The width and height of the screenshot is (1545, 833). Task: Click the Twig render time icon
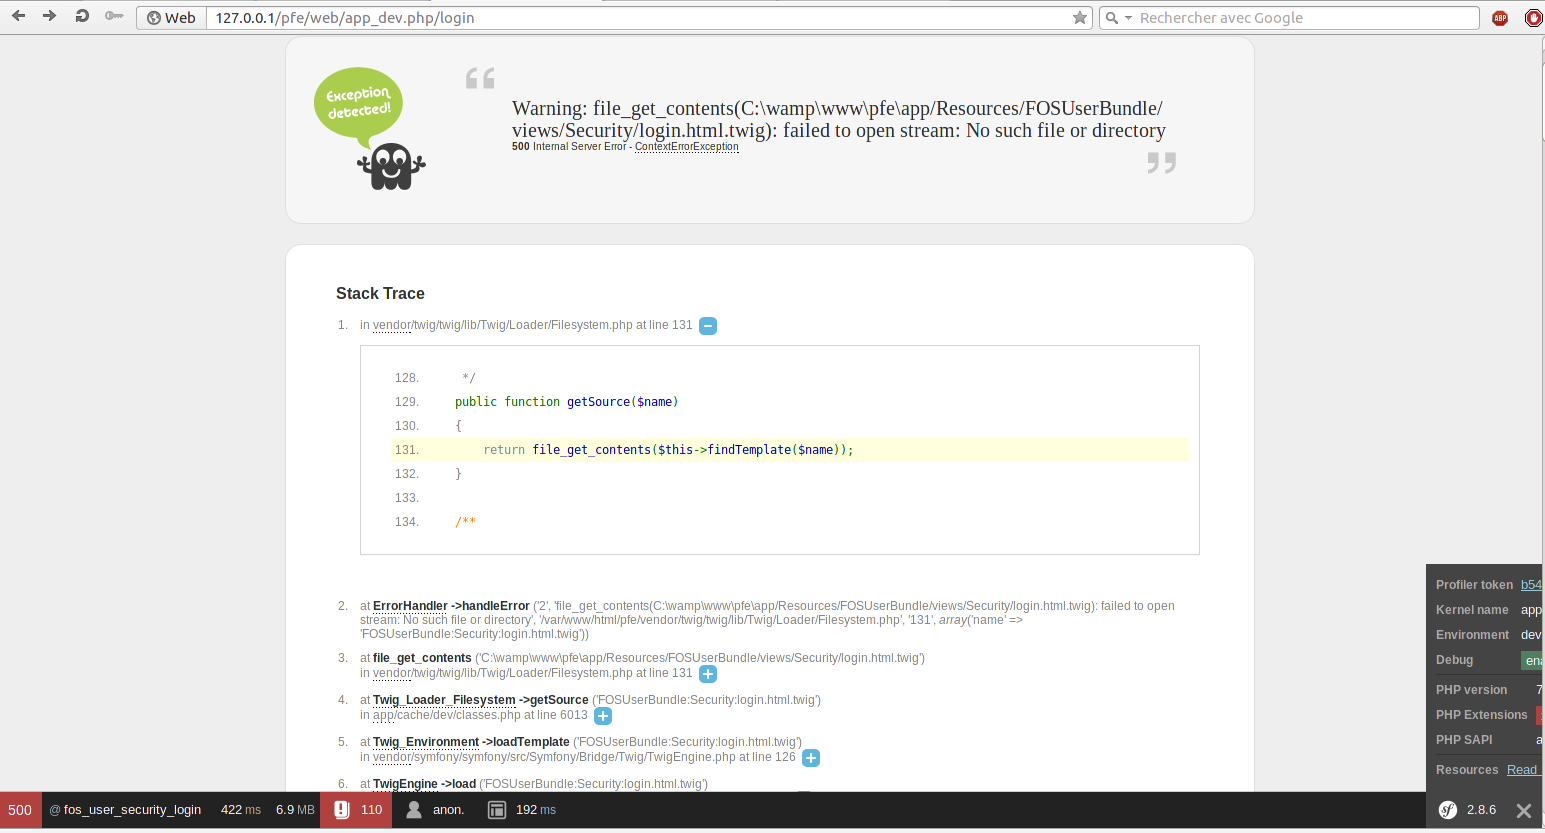pos(497,810)
